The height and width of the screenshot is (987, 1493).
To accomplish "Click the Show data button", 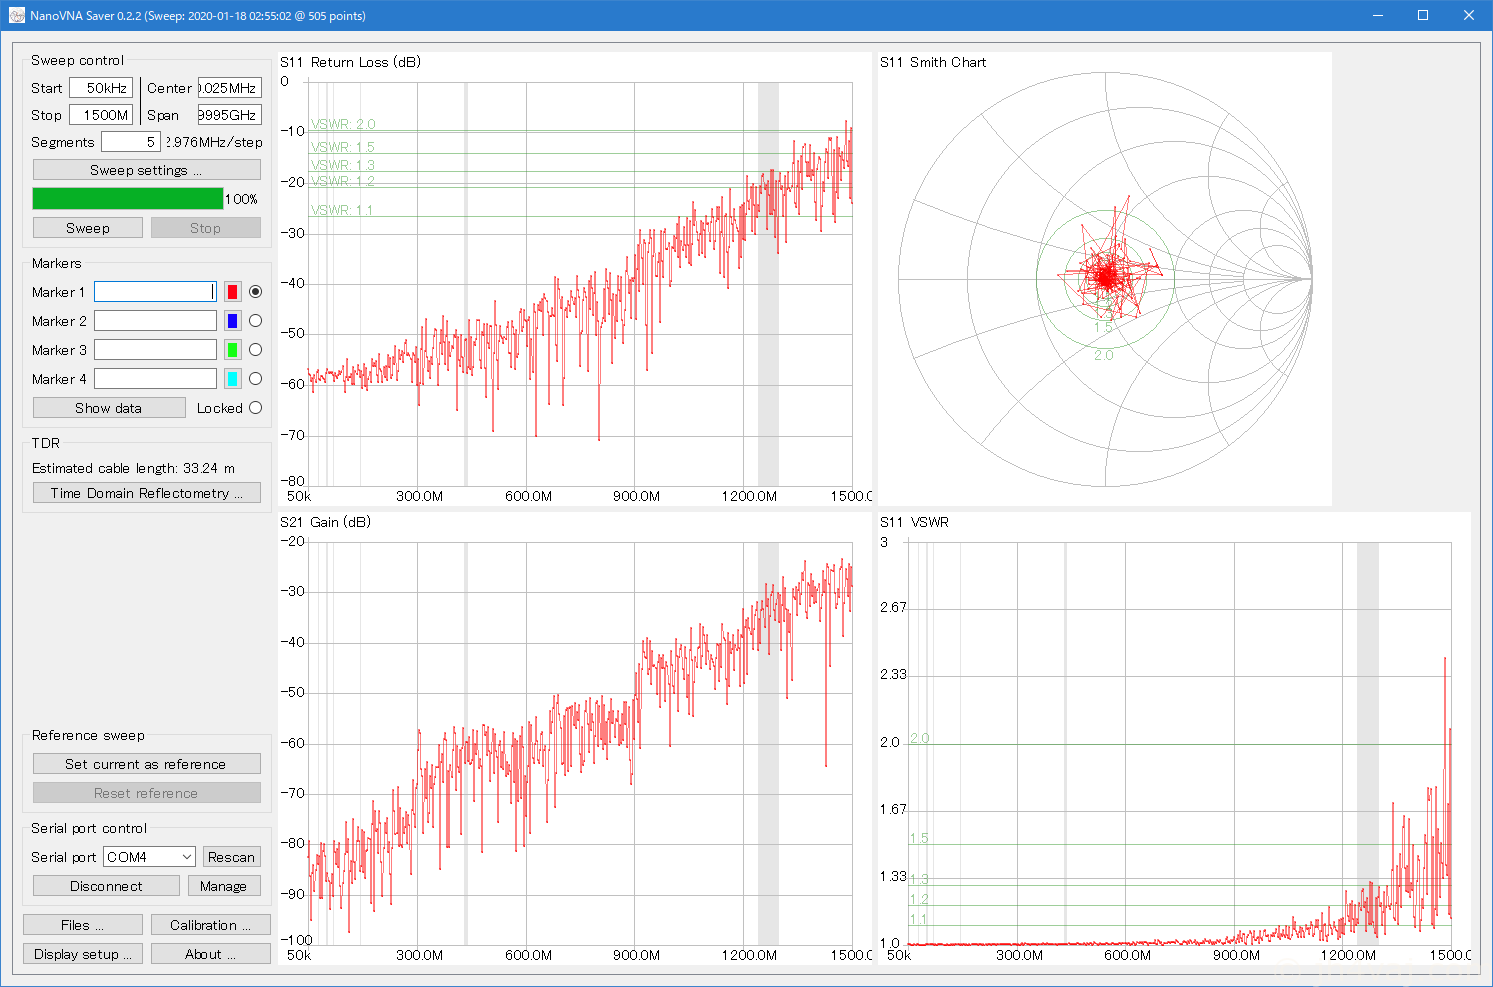I will click(109, 408).
